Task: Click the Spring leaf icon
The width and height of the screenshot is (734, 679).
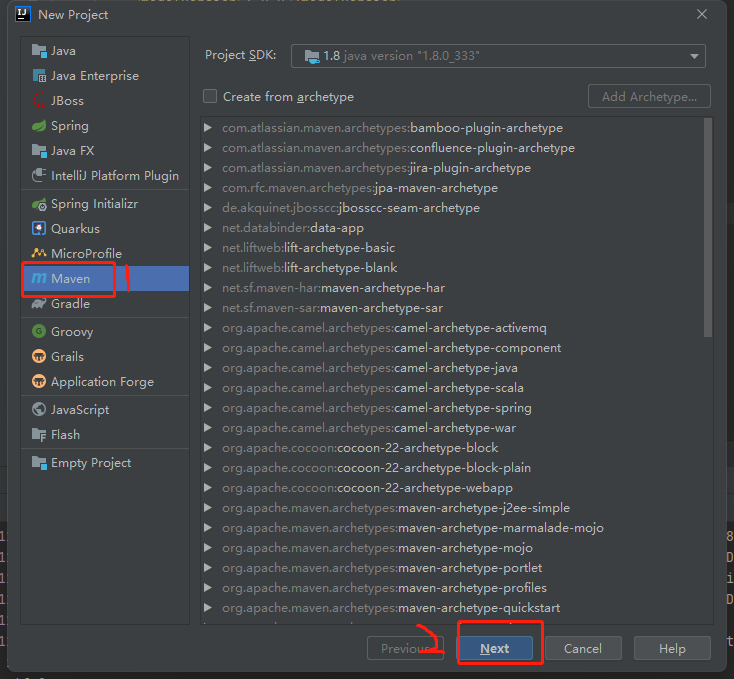Action: point(39,125)
